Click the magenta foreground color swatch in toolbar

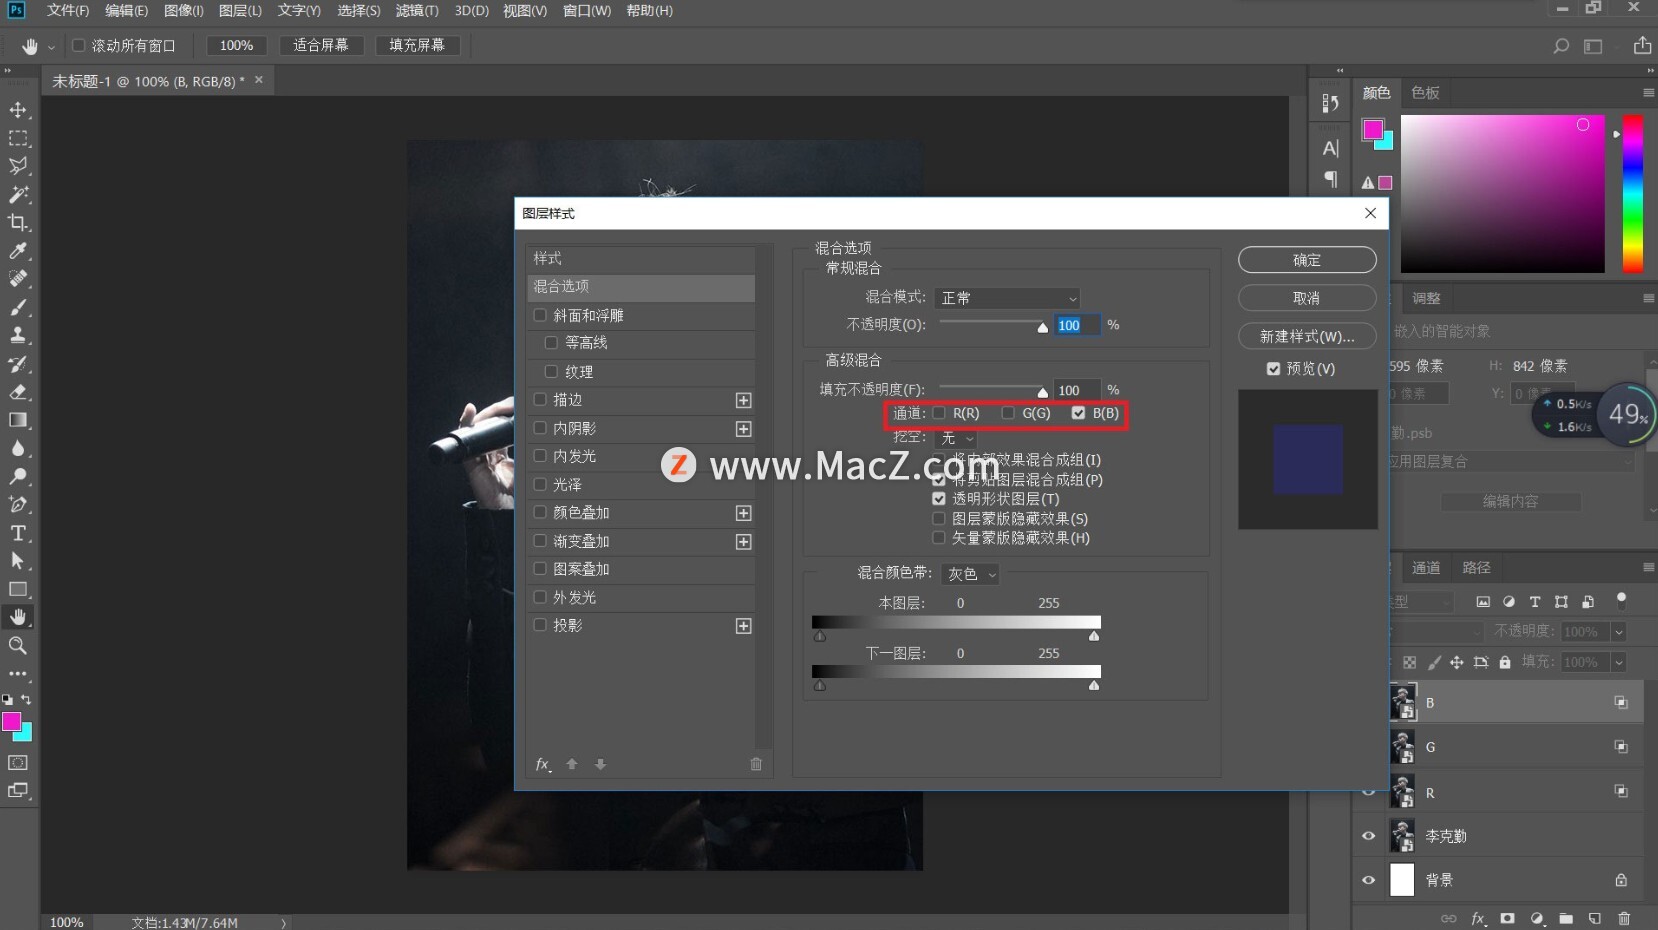pos(11,721)
